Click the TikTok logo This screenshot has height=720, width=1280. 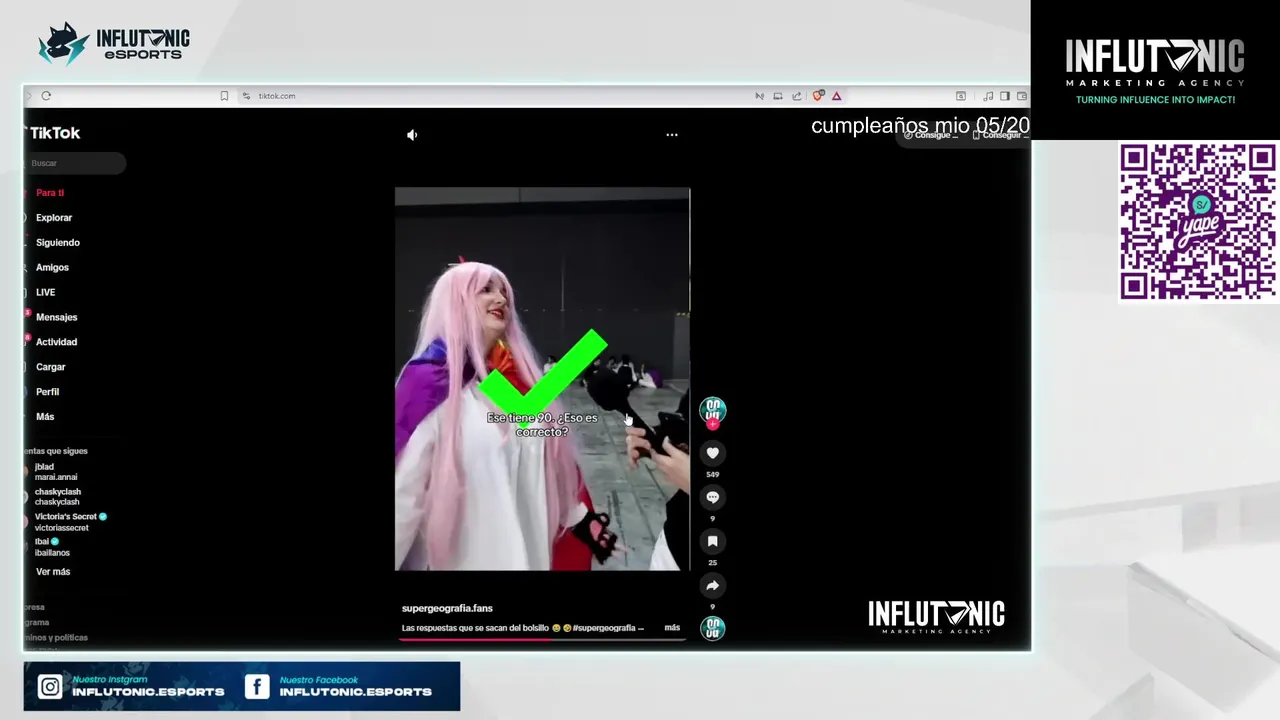[x=53, y=133]
